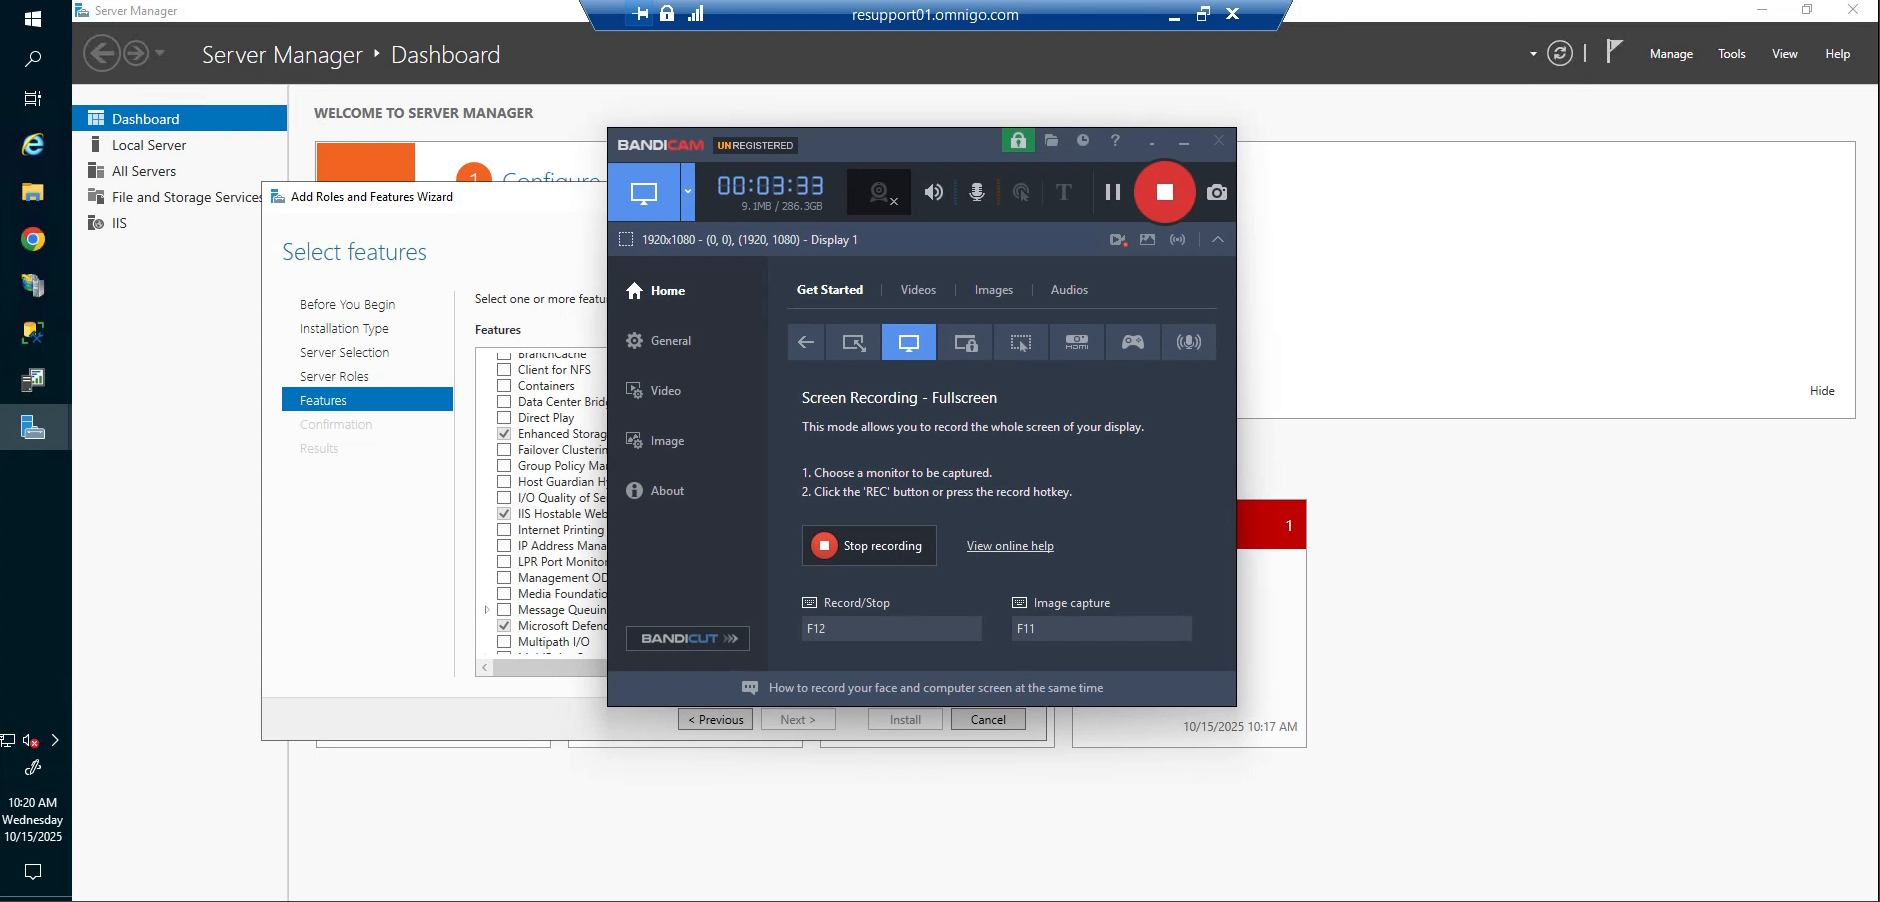
Task: Click the microphone icon on the recording bar
Action: [x=976, y=192]
